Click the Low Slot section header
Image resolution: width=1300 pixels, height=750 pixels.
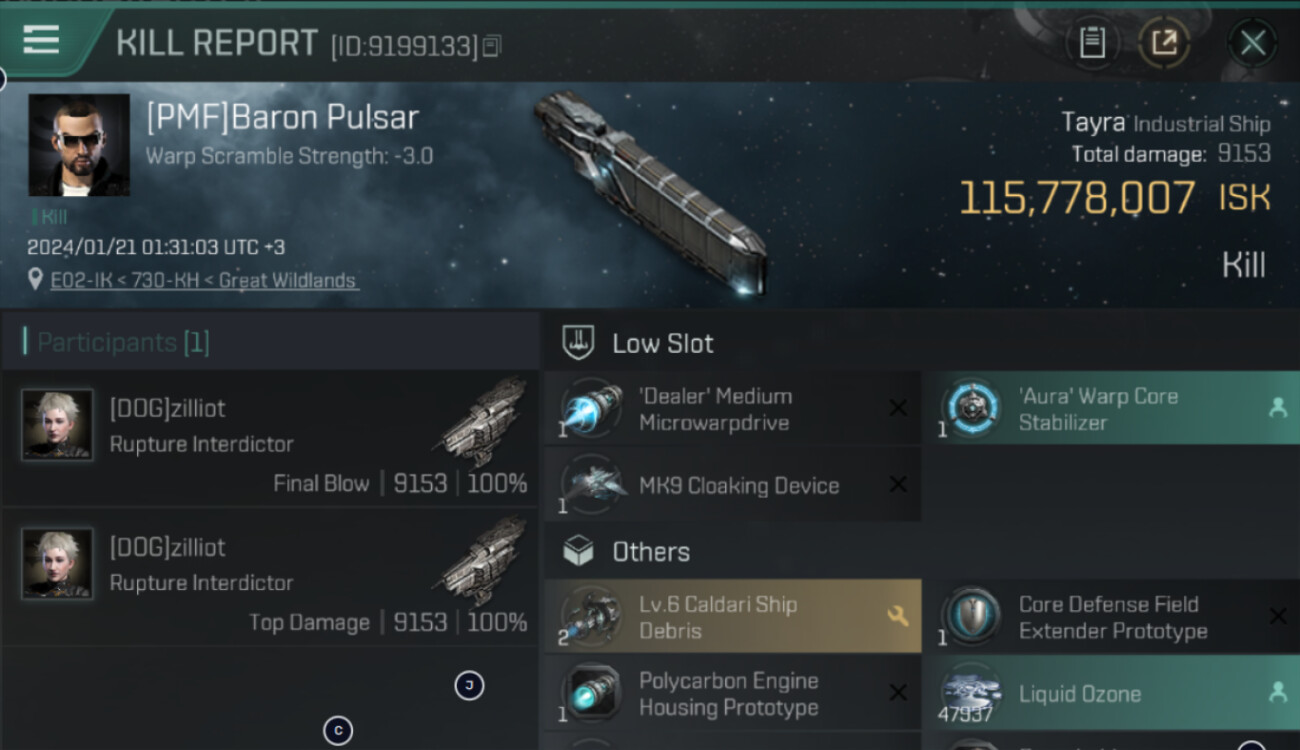662,344
